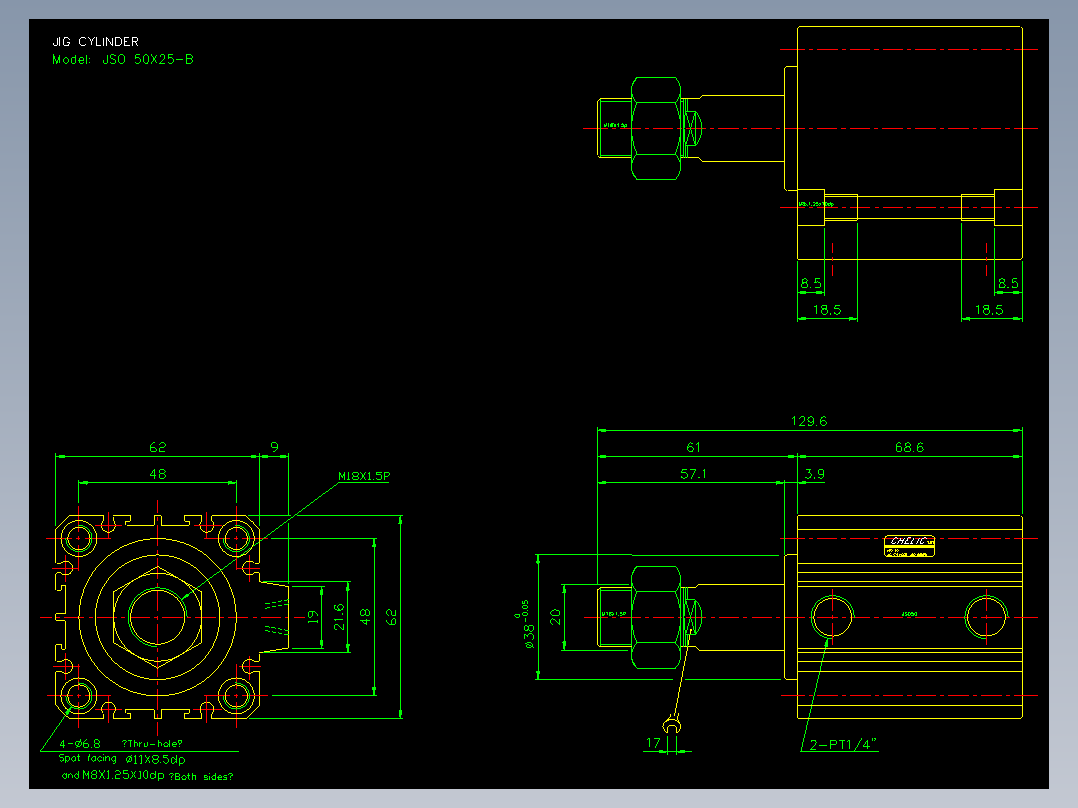Image resolution: width=1078 pixels, height=808 pixels.
Task: Select the 'M18X1.5P' thread callout
Action: pyautogui.click(x=364, y=476)
